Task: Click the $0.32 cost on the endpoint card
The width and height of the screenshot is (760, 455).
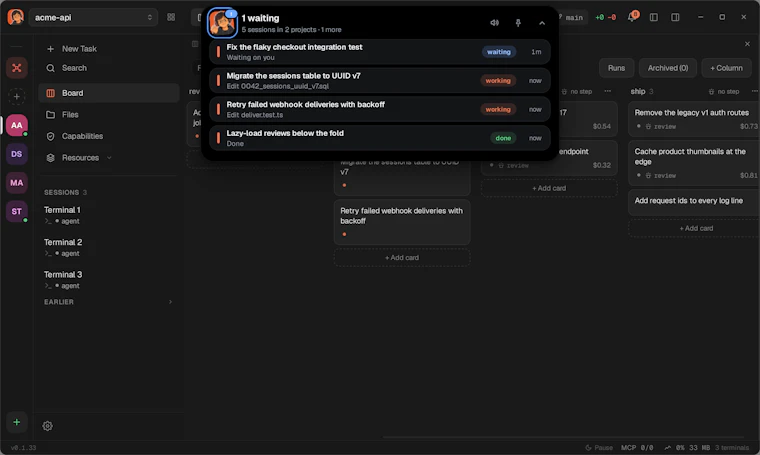Action: 602,165
